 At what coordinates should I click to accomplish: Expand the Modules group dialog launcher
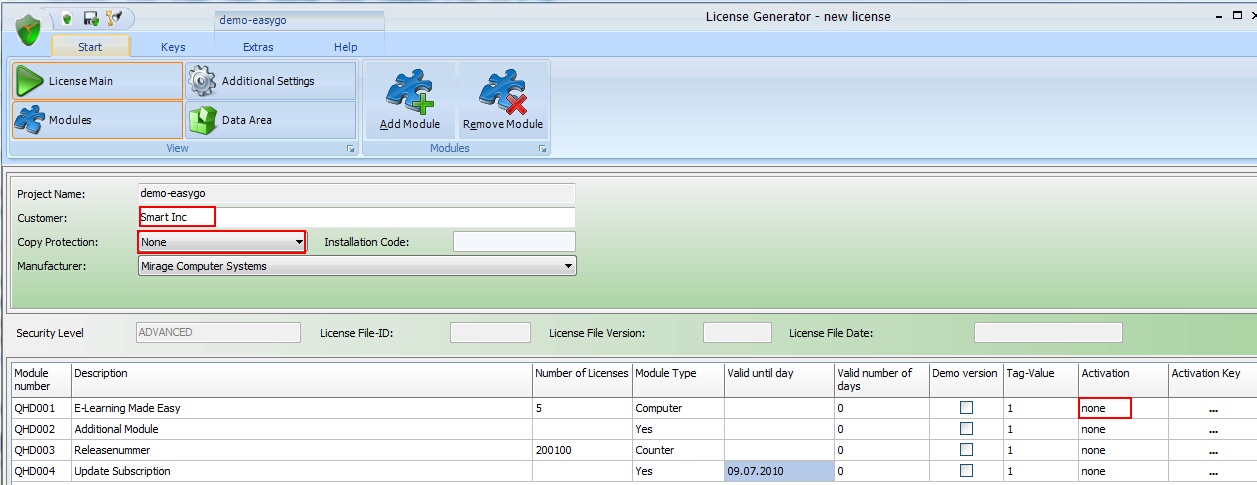pos(542,149)
